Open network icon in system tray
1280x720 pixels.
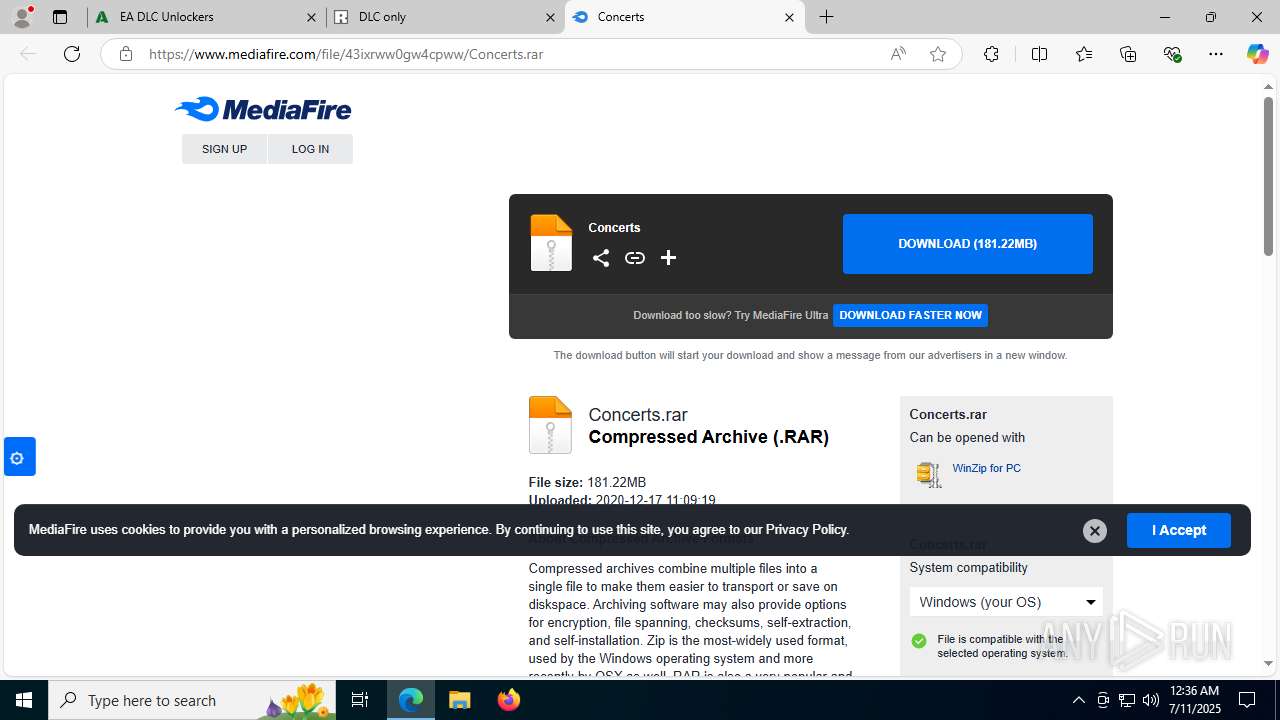tap(1127, 700)
